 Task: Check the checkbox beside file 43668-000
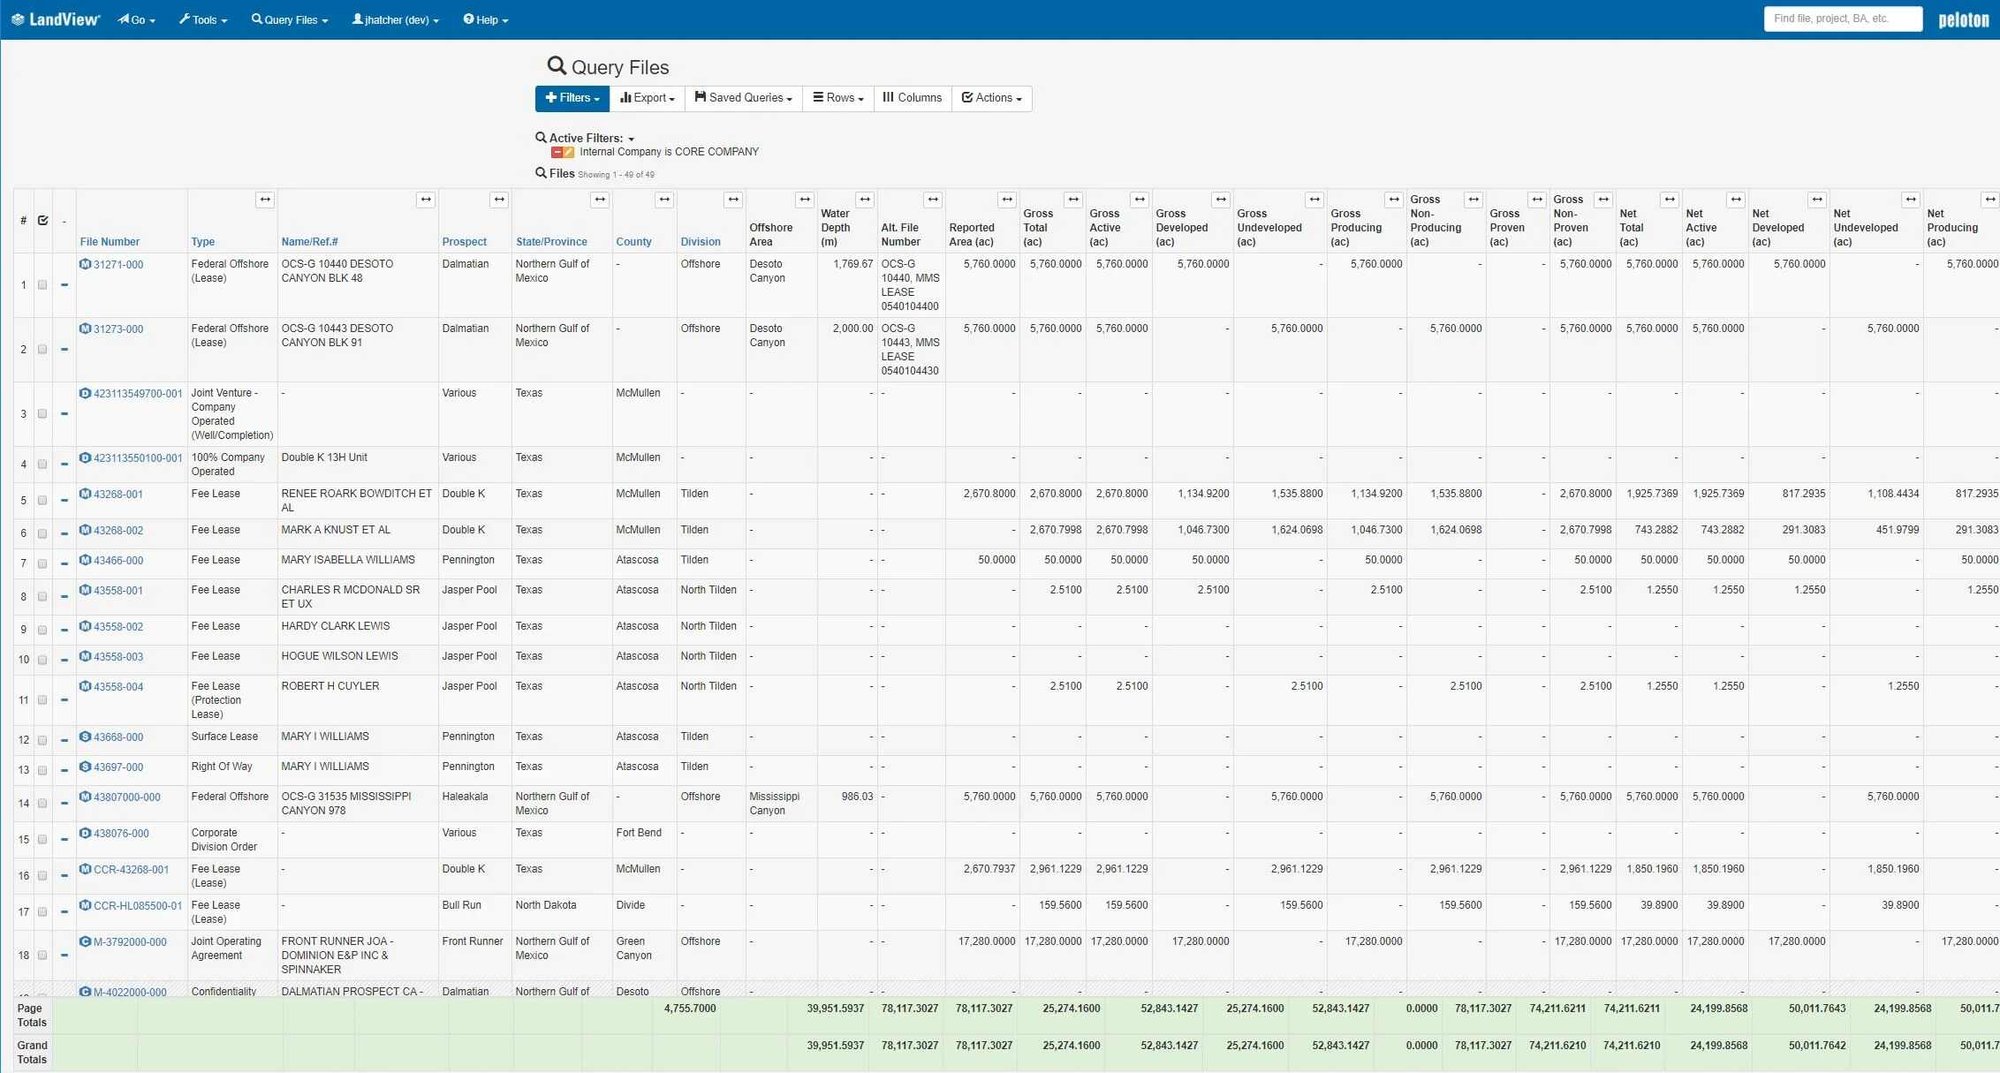42,740
